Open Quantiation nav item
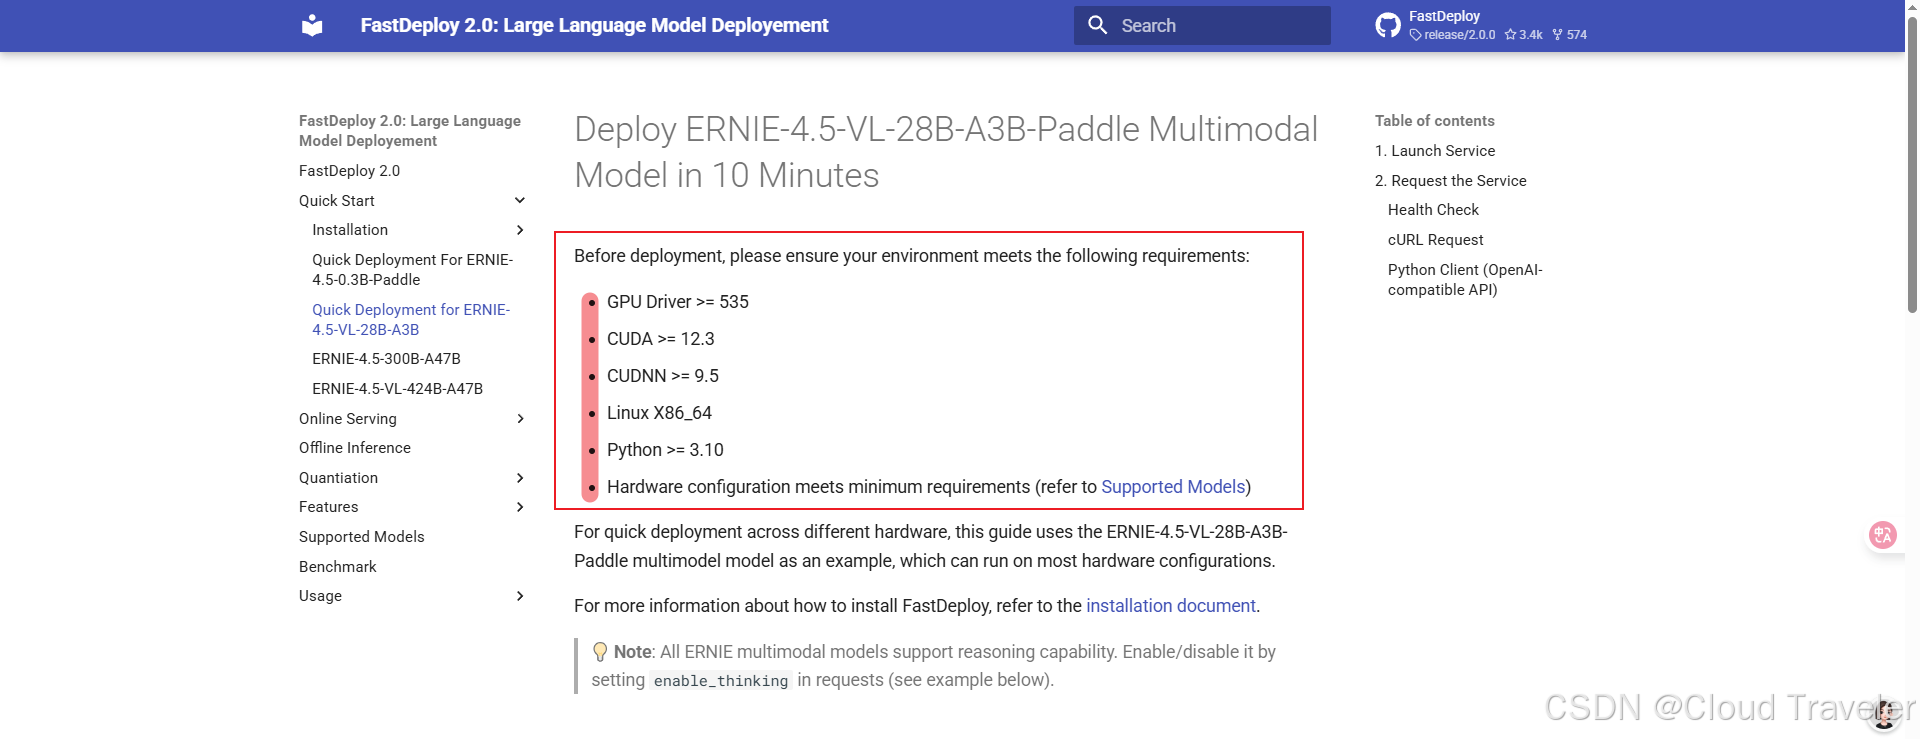Image resolution: width=1920 pixels, height=739 pixels. pos(338,478)
